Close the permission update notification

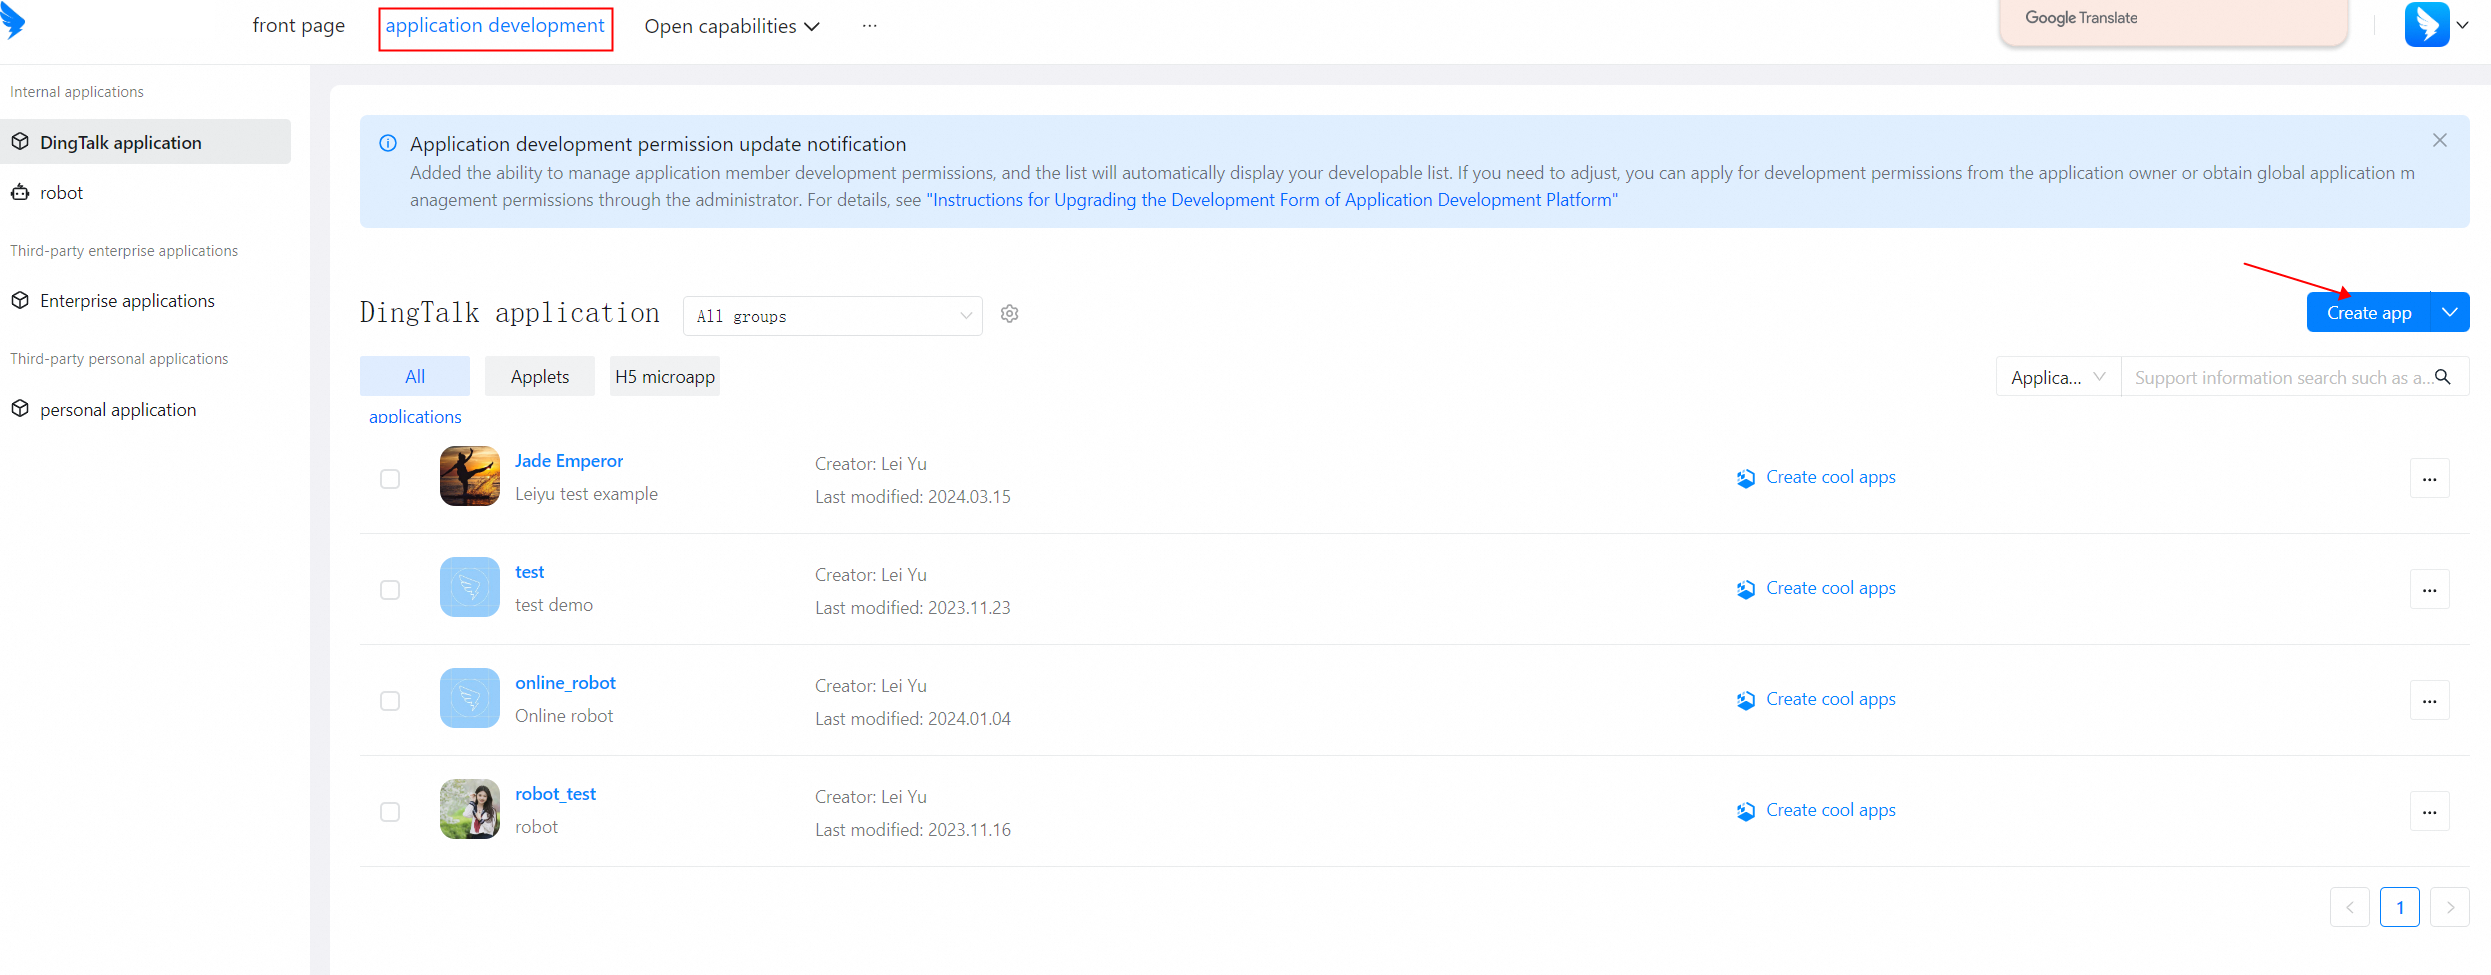click(2440, 141)
